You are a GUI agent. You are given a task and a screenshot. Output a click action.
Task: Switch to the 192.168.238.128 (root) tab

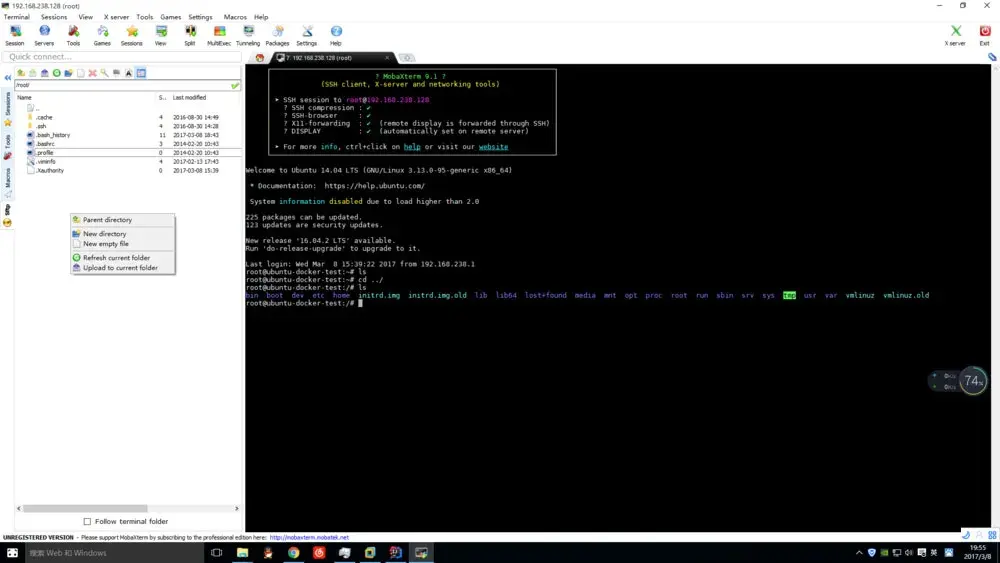333,58
